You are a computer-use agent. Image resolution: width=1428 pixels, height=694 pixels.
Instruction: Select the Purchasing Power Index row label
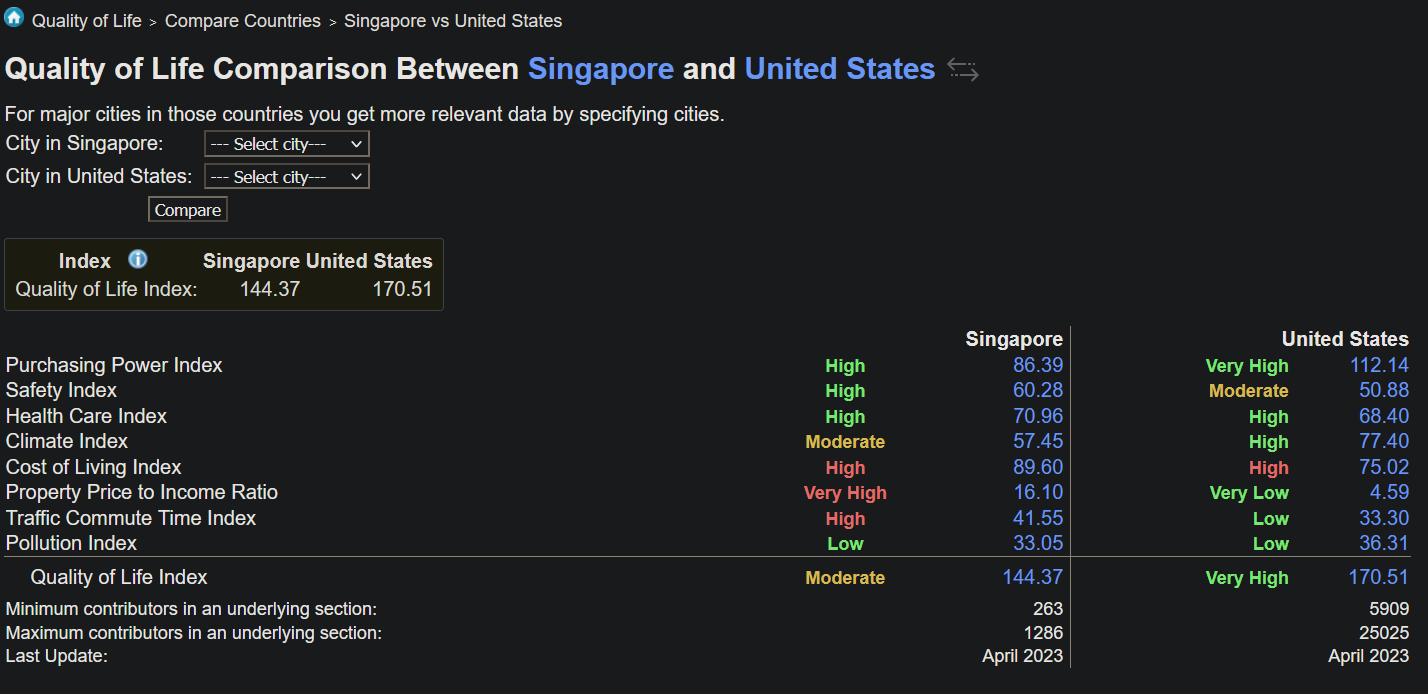(x=114, y=365)
